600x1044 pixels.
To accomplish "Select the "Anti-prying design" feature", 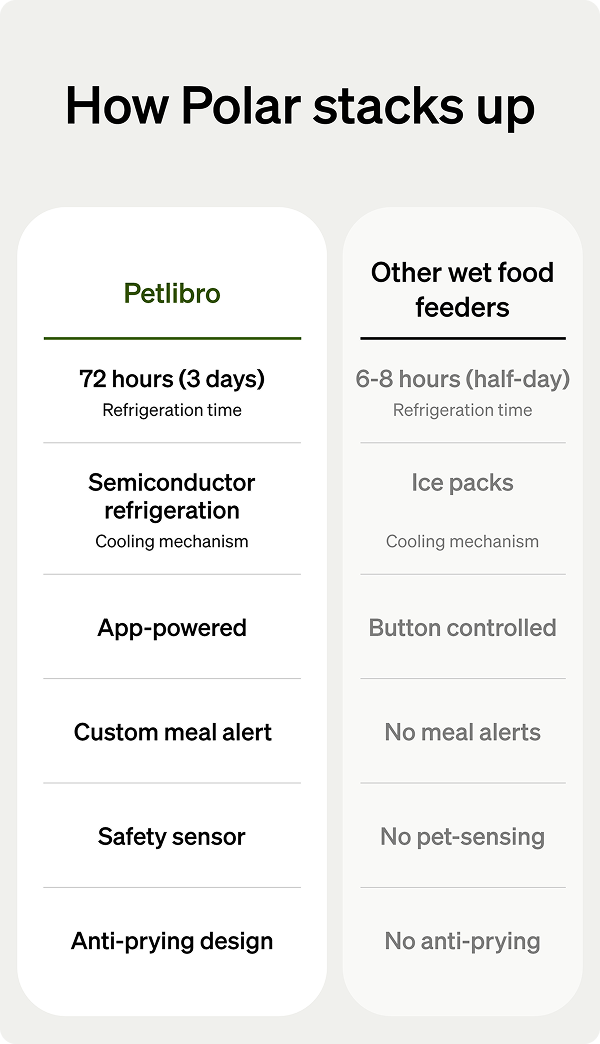I will click(172, 941).
